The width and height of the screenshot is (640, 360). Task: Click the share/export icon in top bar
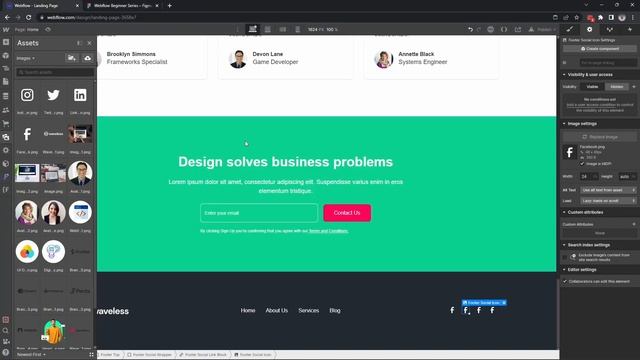point(518,29)
